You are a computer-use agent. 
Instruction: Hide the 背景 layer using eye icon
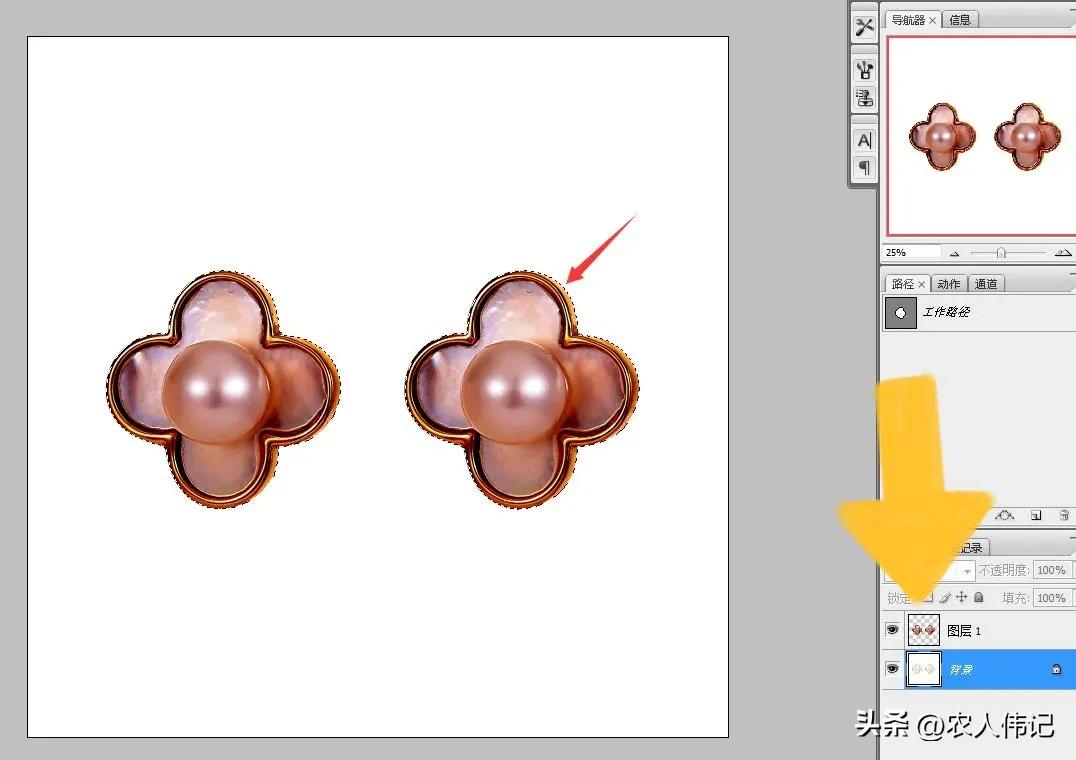(893, 669)
